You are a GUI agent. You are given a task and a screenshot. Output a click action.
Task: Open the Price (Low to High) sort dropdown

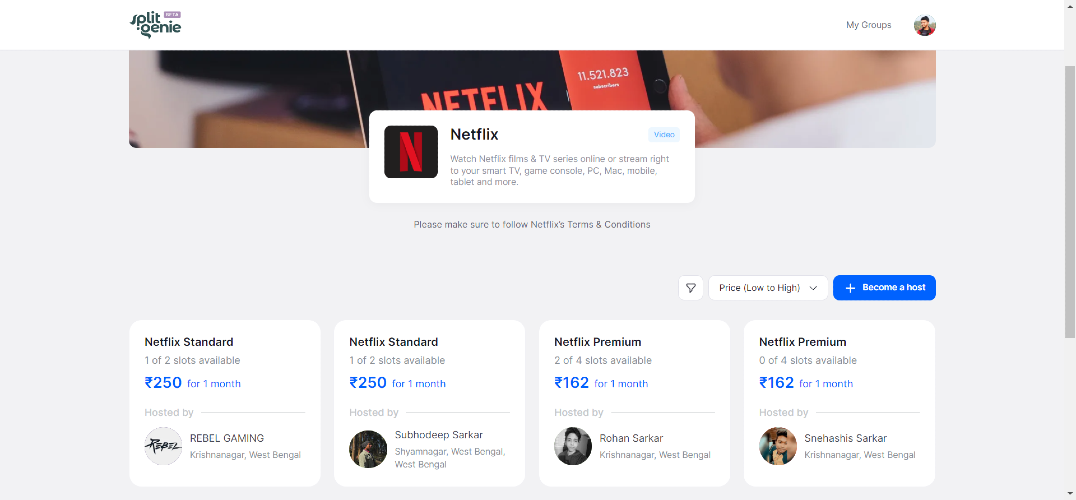(768, 288)
